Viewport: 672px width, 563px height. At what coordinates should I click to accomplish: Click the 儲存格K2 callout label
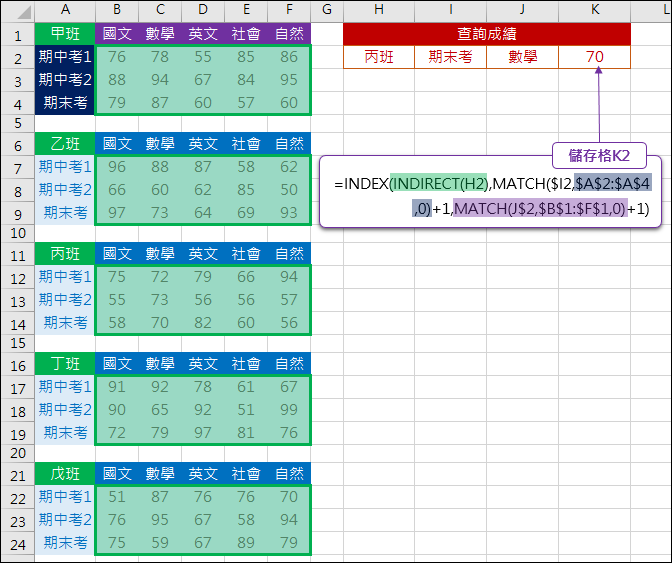[599, 156]
